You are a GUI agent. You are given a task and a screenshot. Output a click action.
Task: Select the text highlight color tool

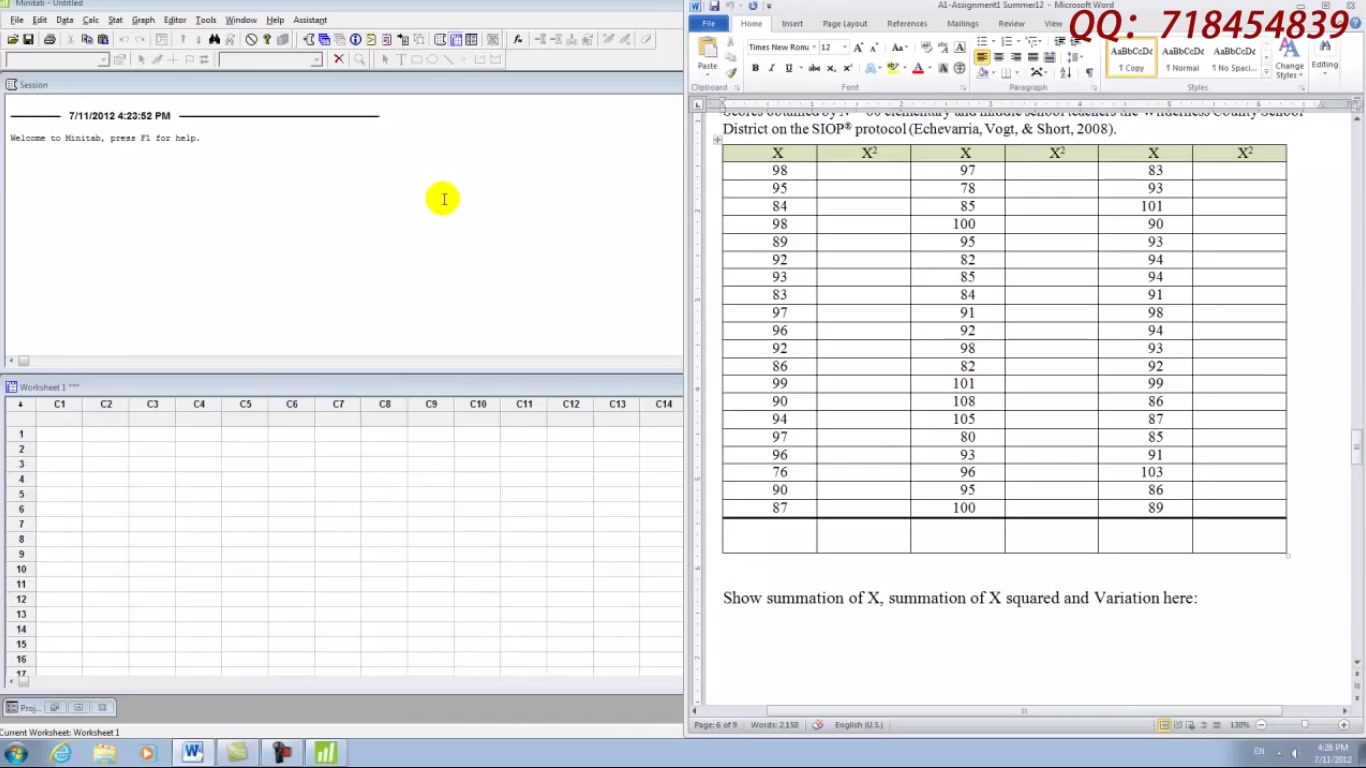tap(894, 67)
